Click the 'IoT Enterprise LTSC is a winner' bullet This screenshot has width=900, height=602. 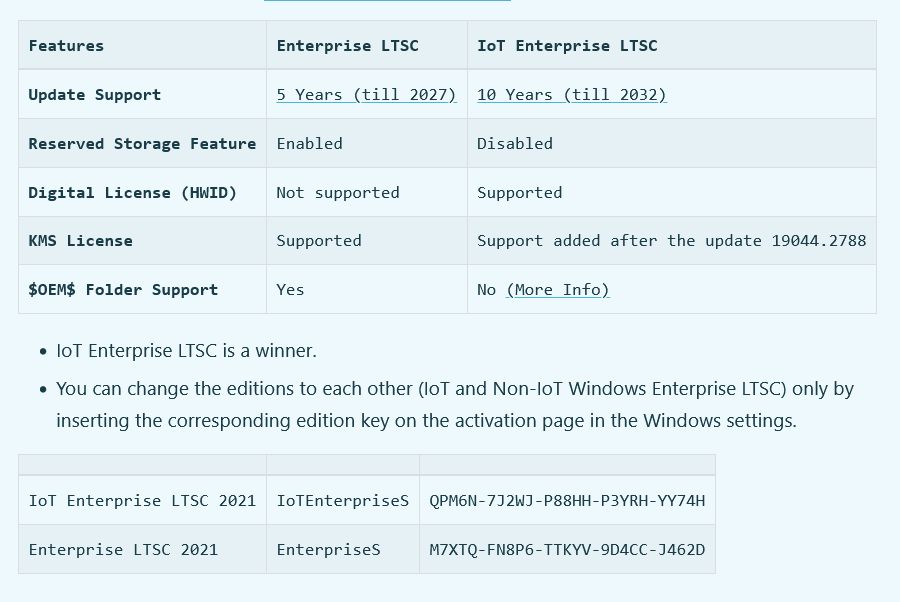point(187,351)
